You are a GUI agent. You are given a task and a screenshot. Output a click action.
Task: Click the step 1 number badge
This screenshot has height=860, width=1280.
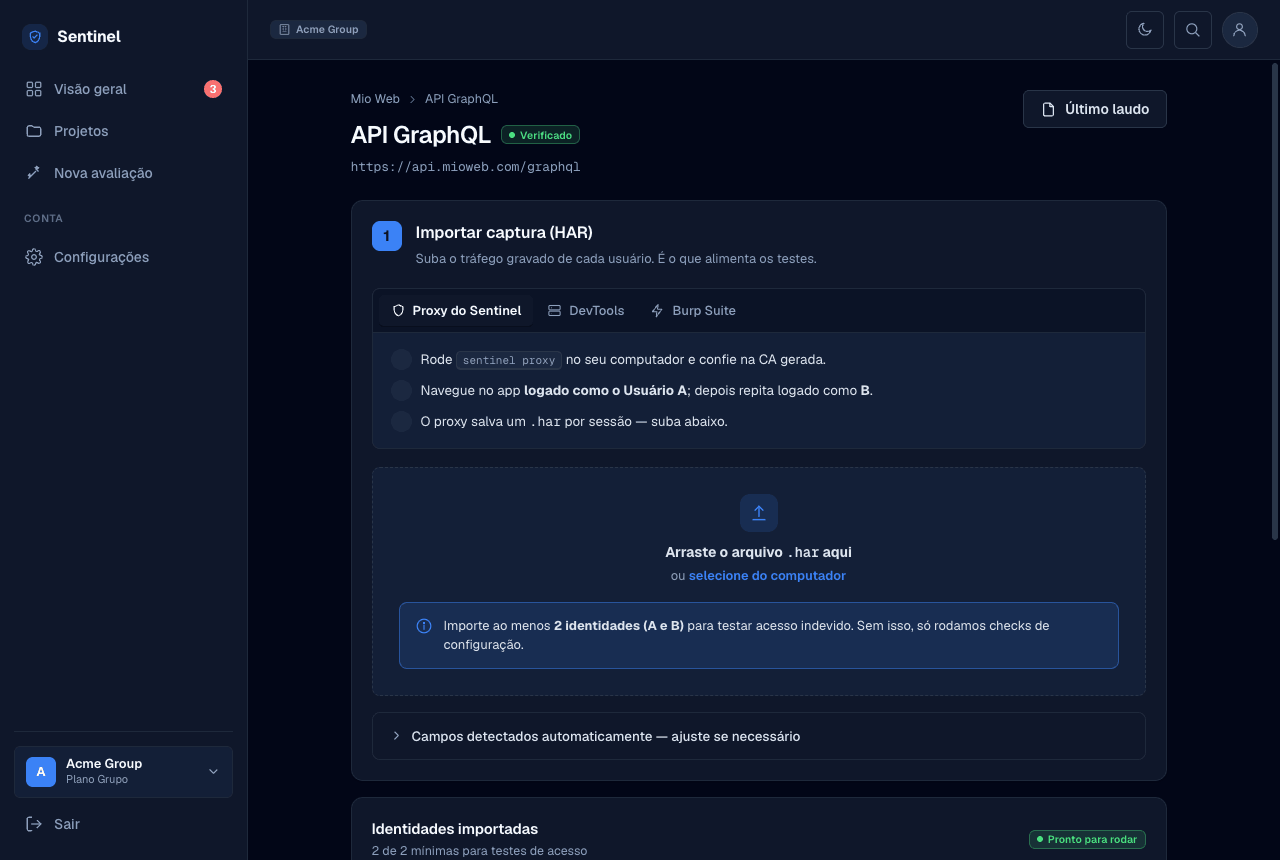(387, 236)
